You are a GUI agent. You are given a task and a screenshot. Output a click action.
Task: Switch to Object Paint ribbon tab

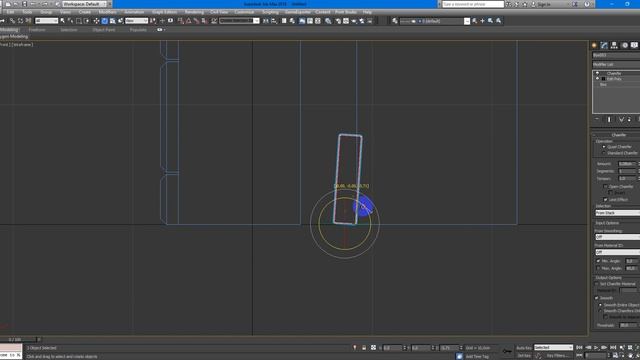(104, 30)
